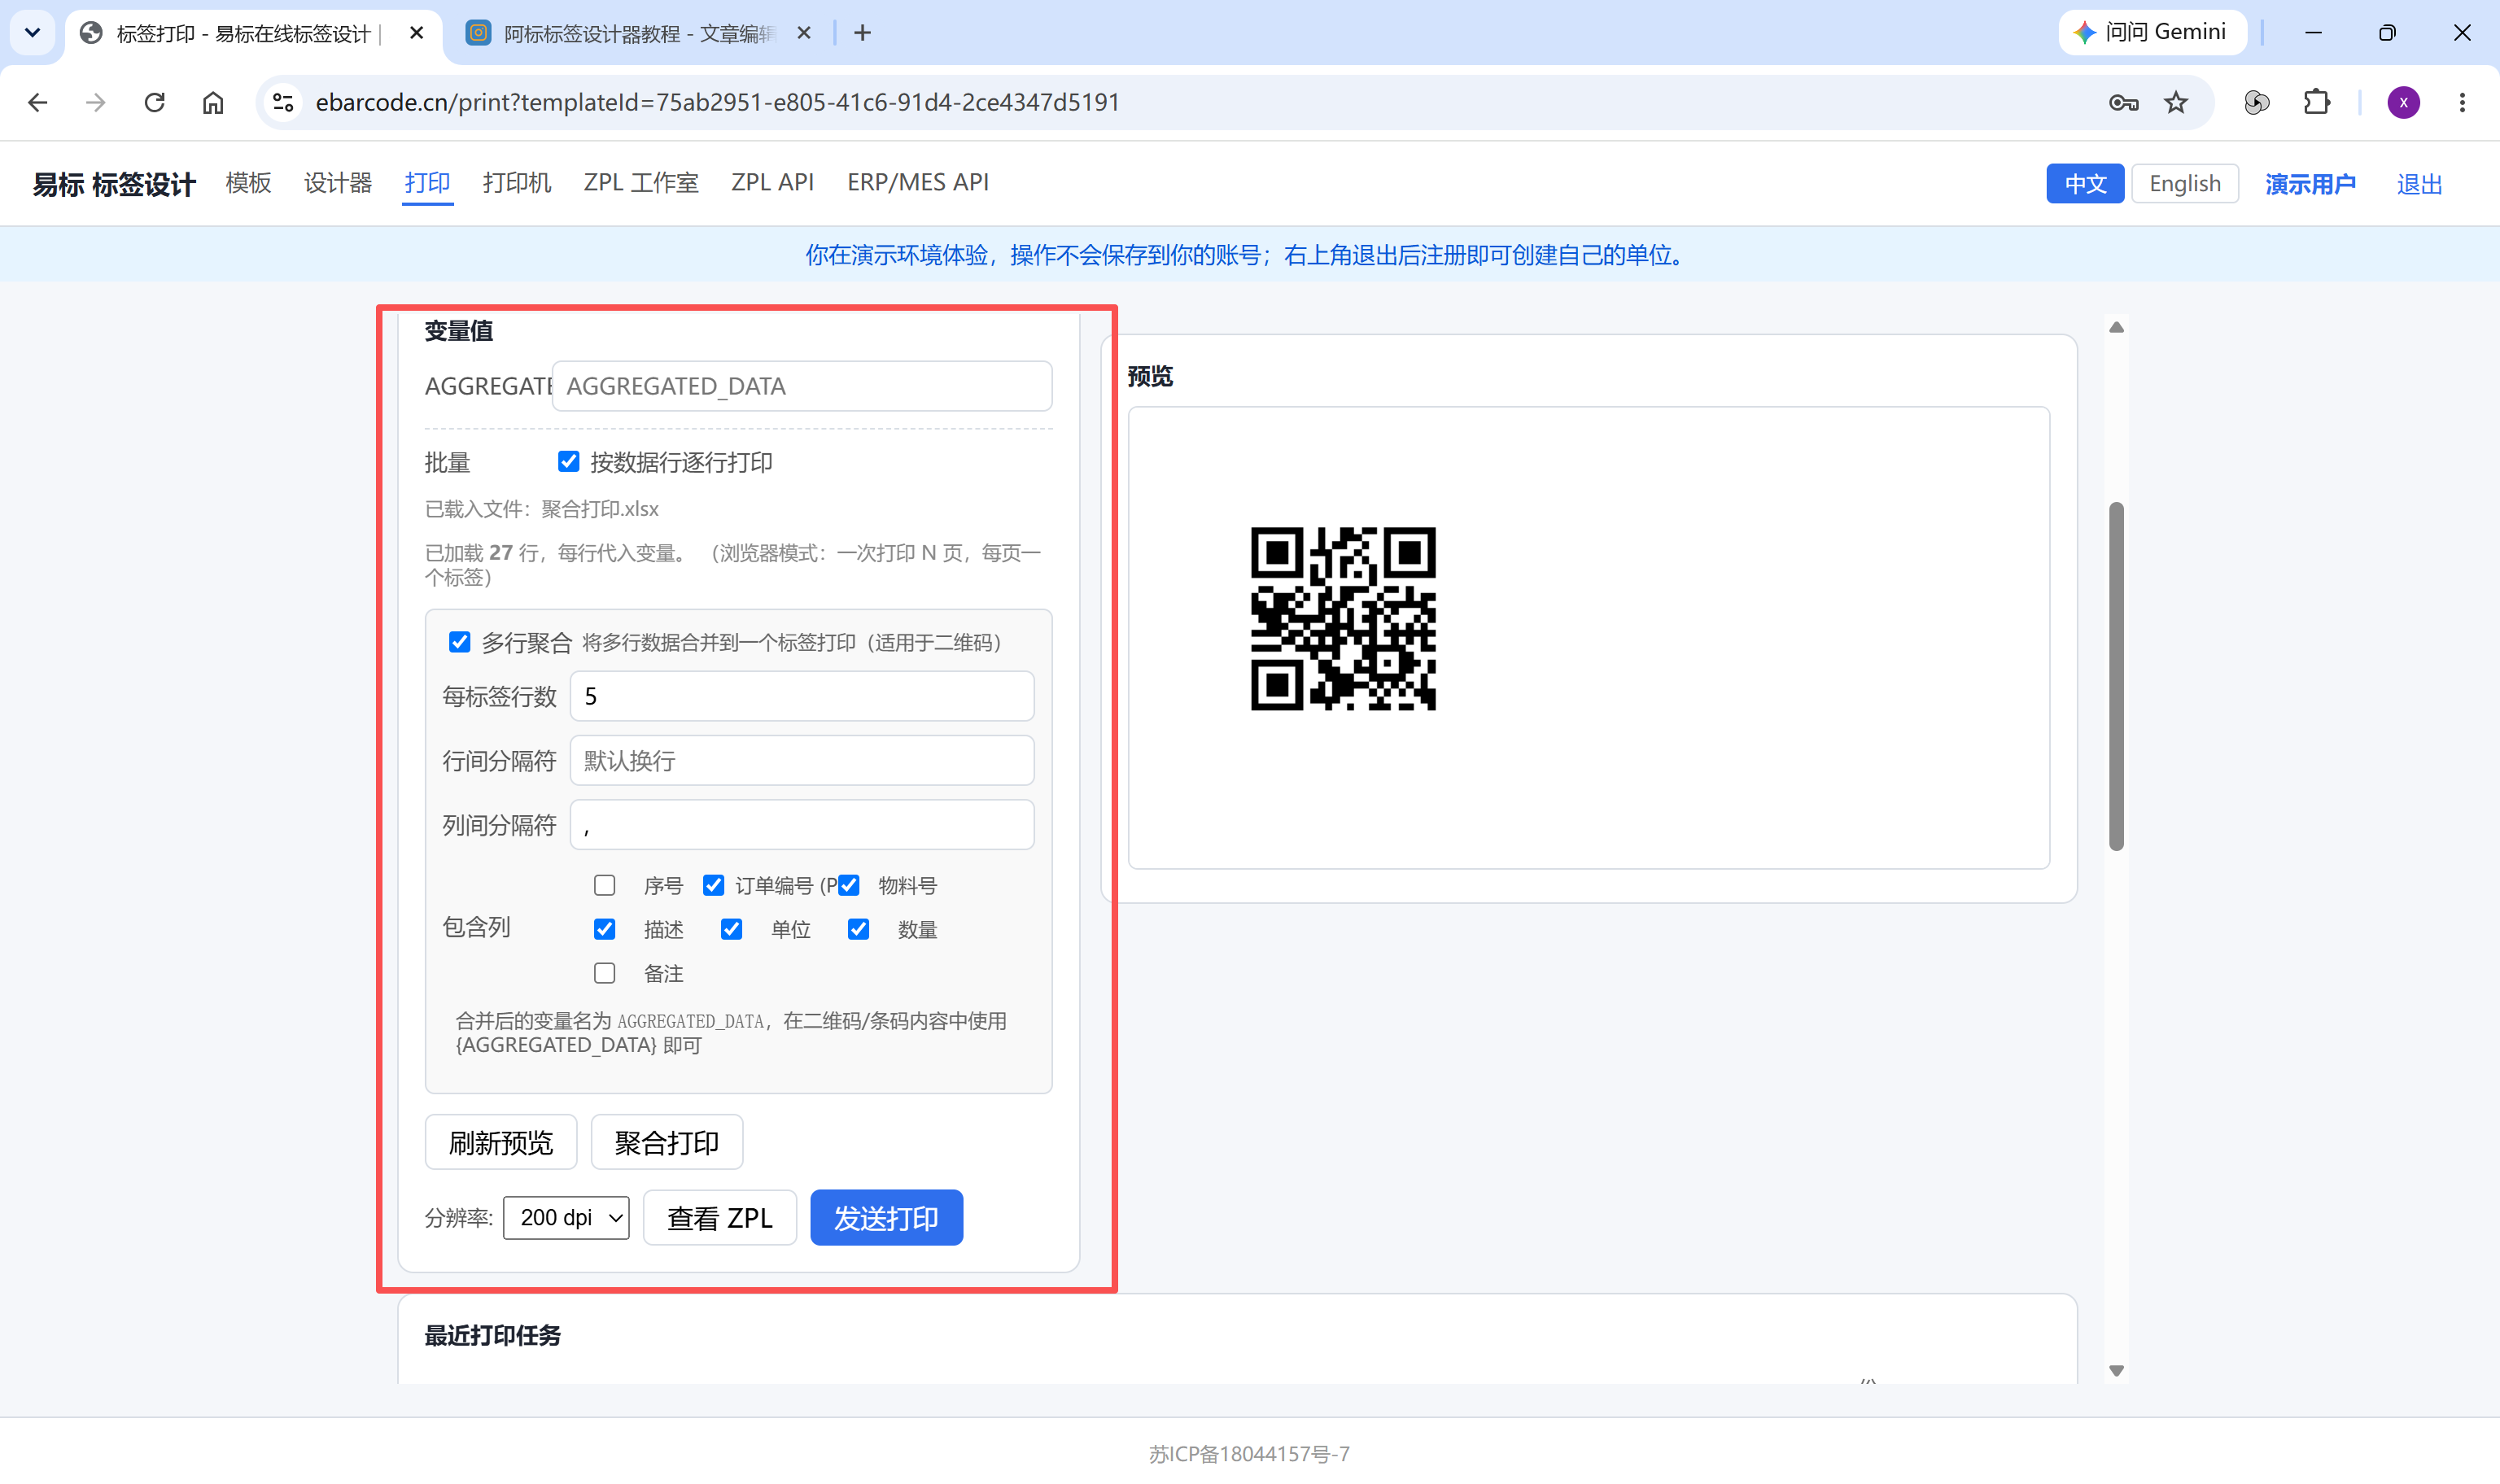Uncheck the 订单编号 column checkbox
Viewport: 2500px width, 1484px height.
[713, 885]
